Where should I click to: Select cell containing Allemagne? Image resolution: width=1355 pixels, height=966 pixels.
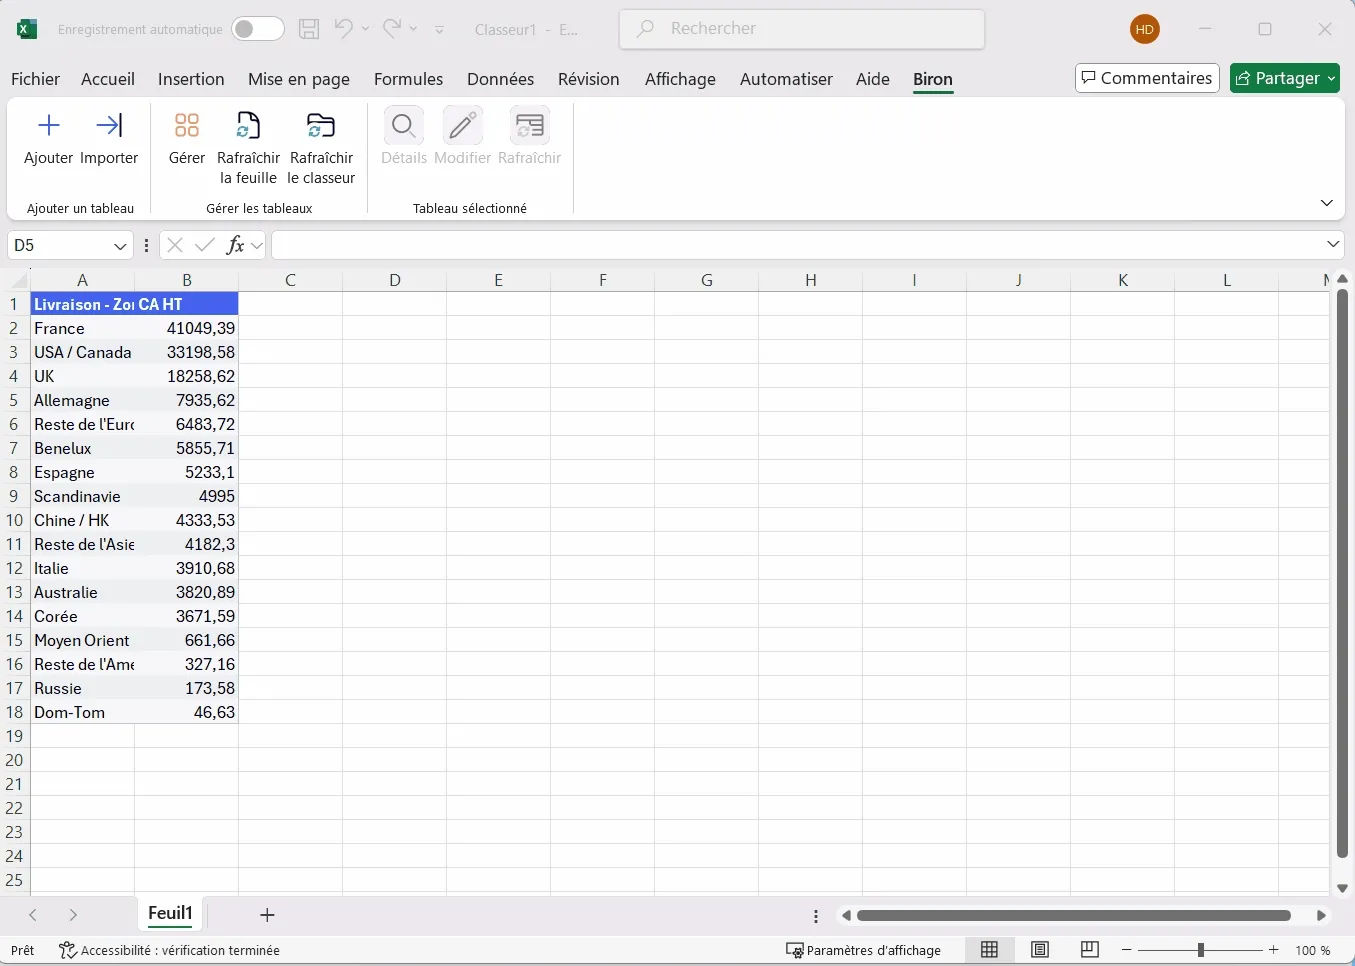83,400
